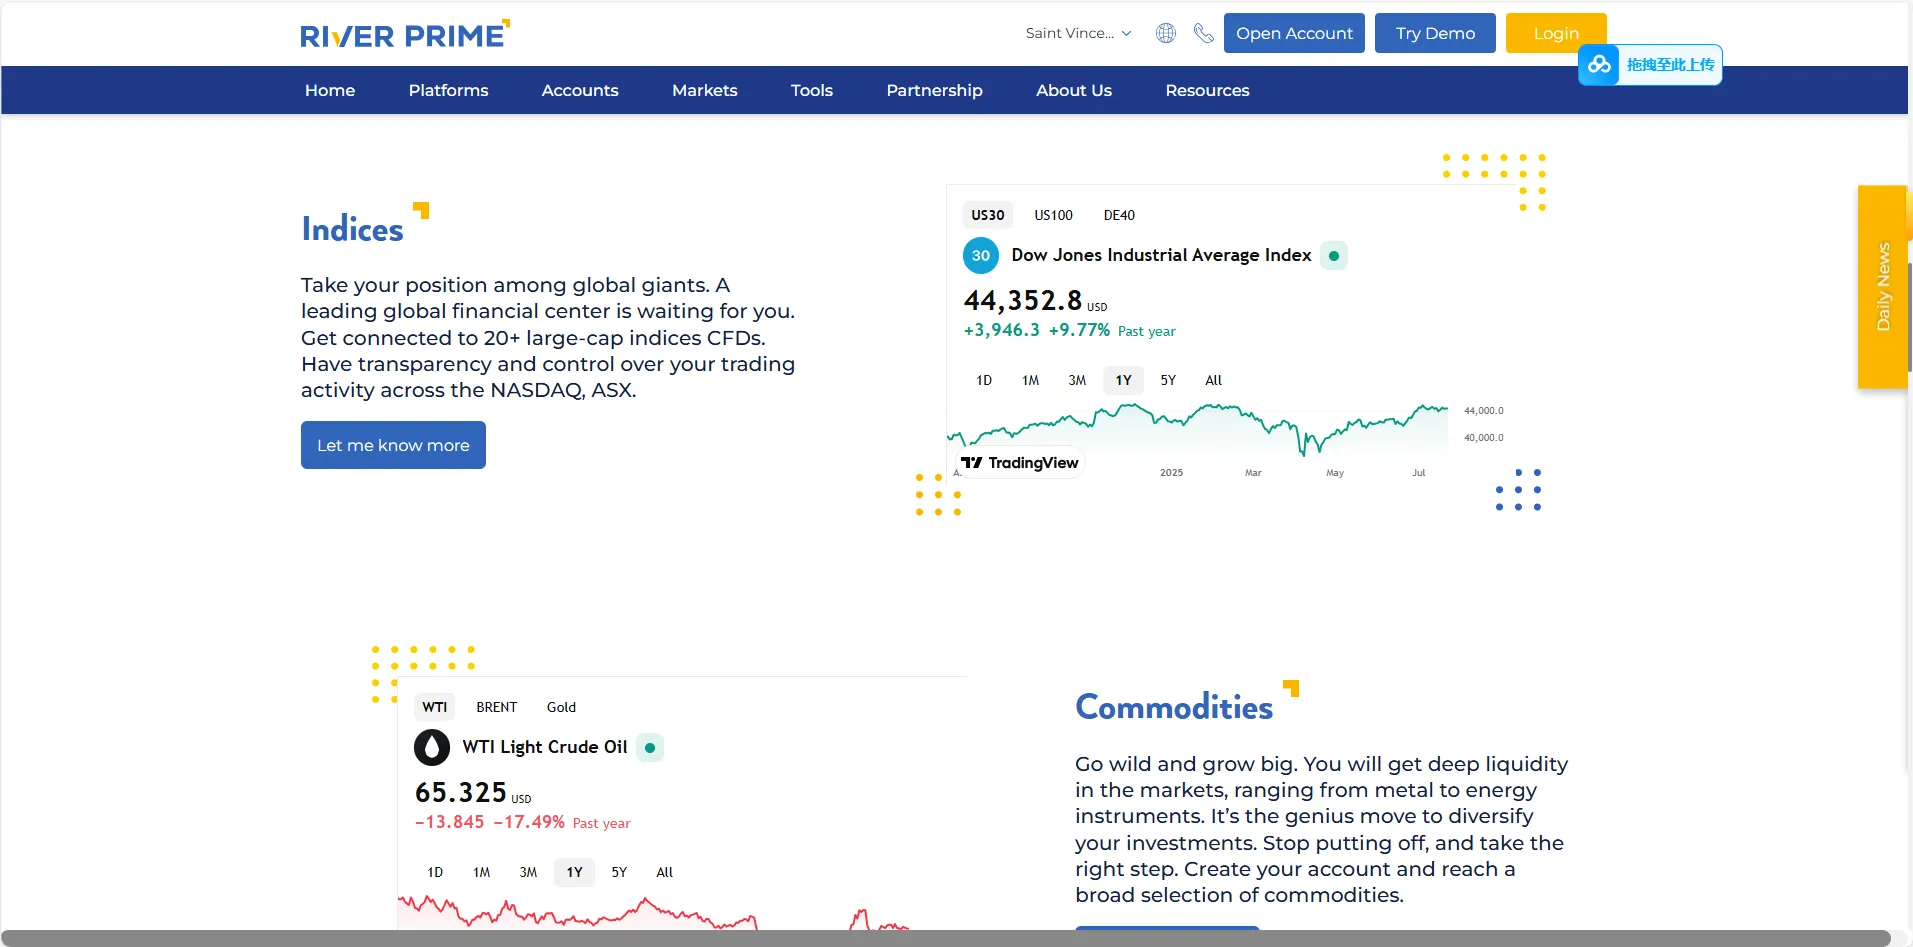
Task: Set WTI chart range to All
Action: (x=664, y=872)
